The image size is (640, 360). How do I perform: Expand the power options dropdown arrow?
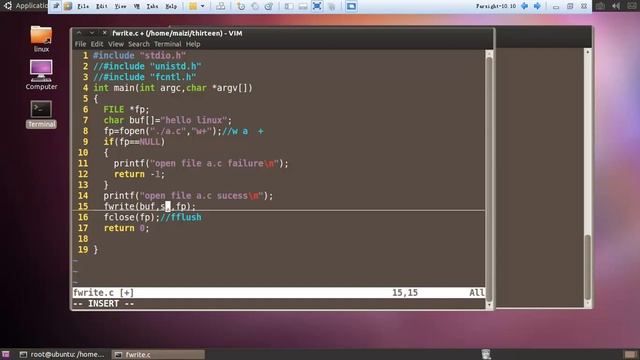pos(202,6)
